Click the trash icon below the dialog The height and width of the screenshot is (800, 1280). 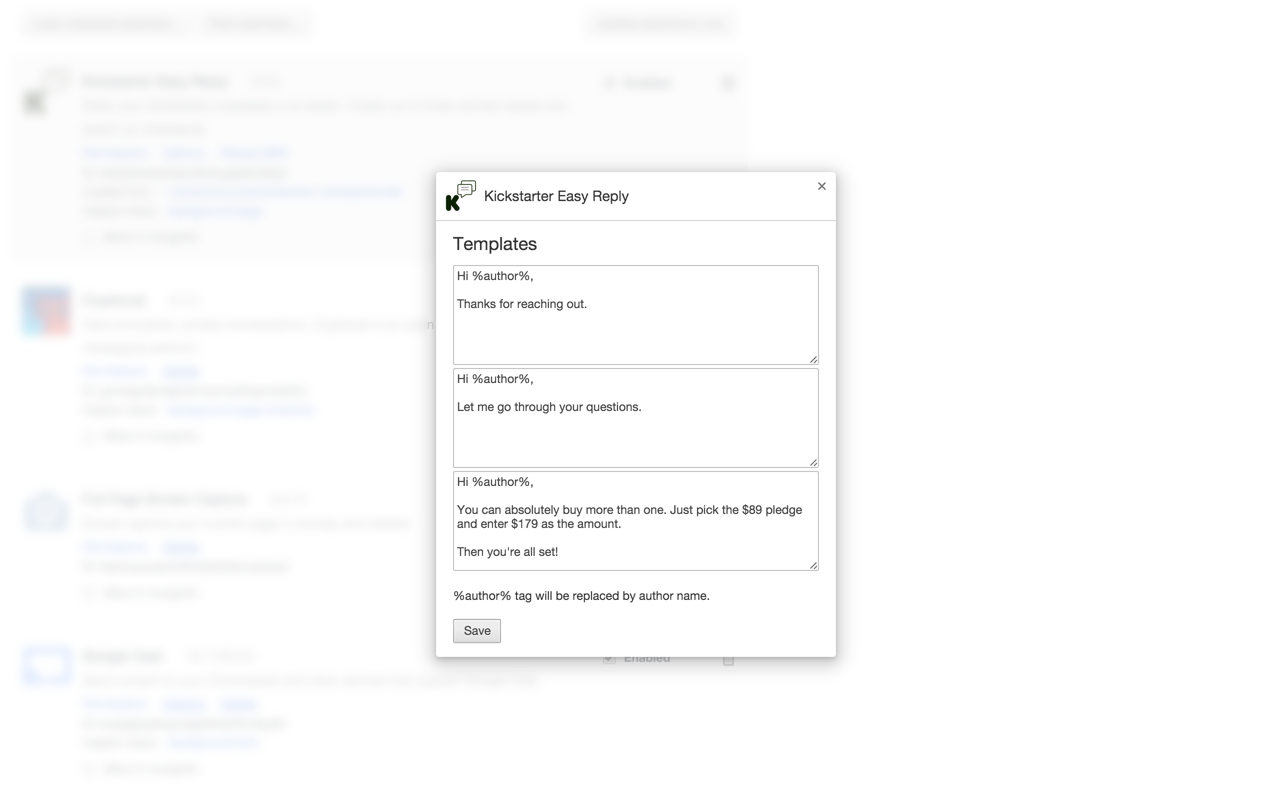[728, 660]
